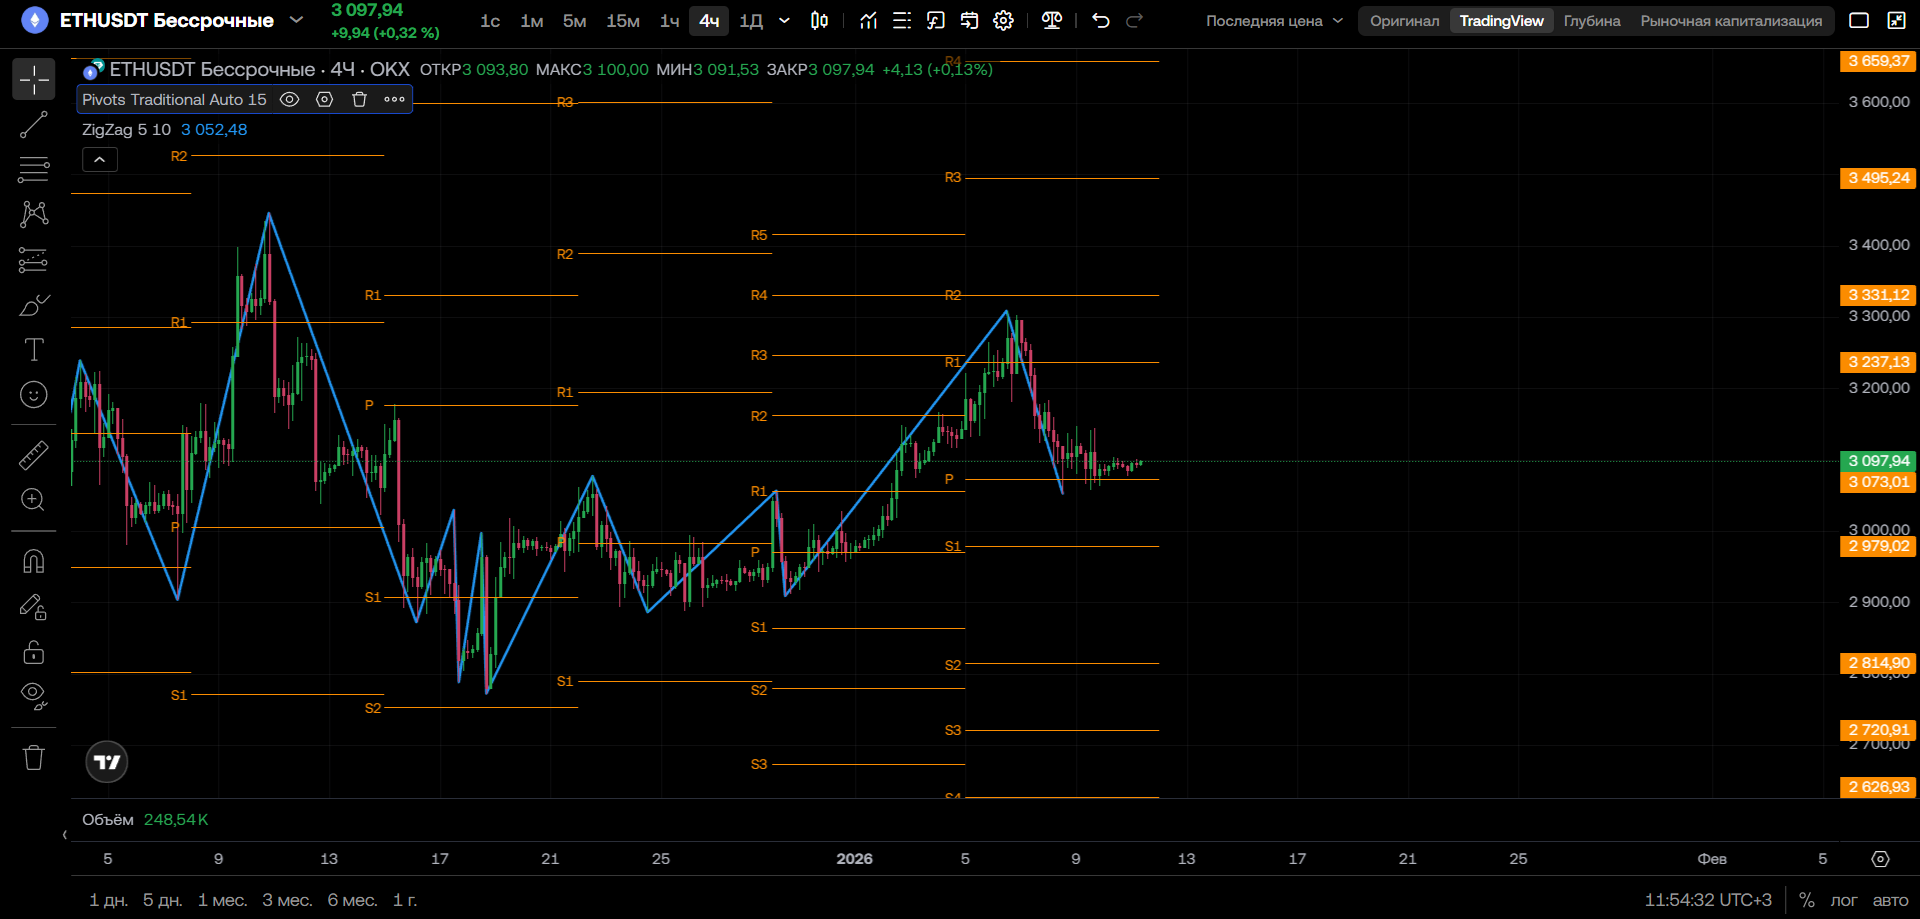Viewport: 1920px width, 919px height.
Task: Expand the ETHUSDT symbol selector
Action: [296, 20]
